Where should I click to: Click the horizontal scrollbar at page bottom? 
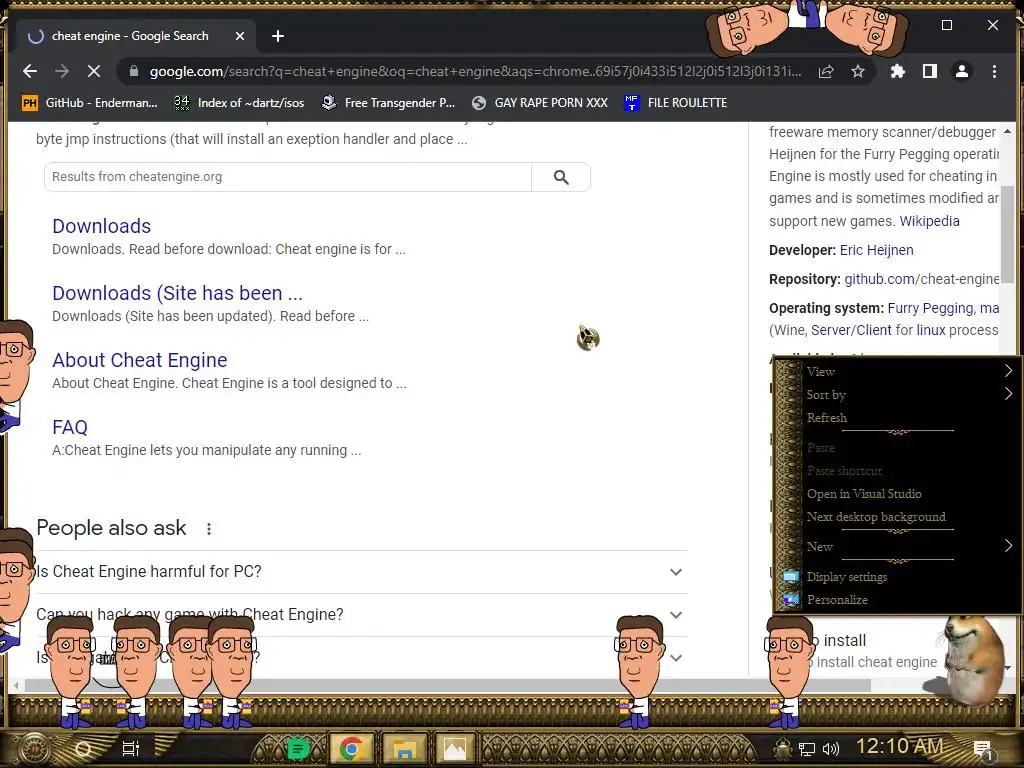(x=447, y=685)
